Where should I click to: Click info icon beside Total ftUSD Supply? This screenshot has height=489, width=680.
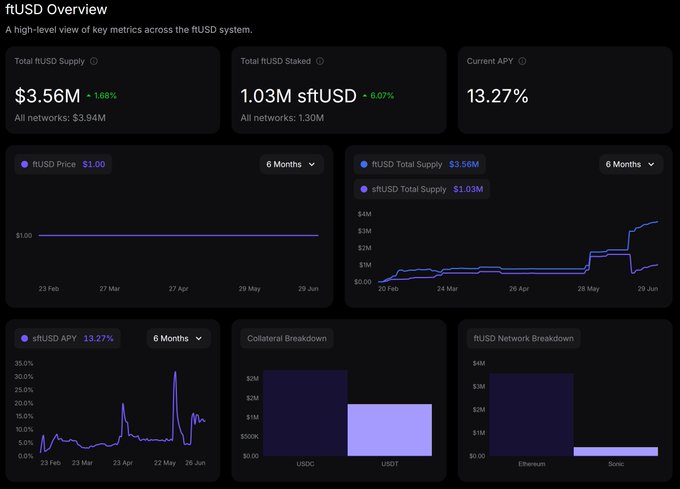click(x=94, y=61)
